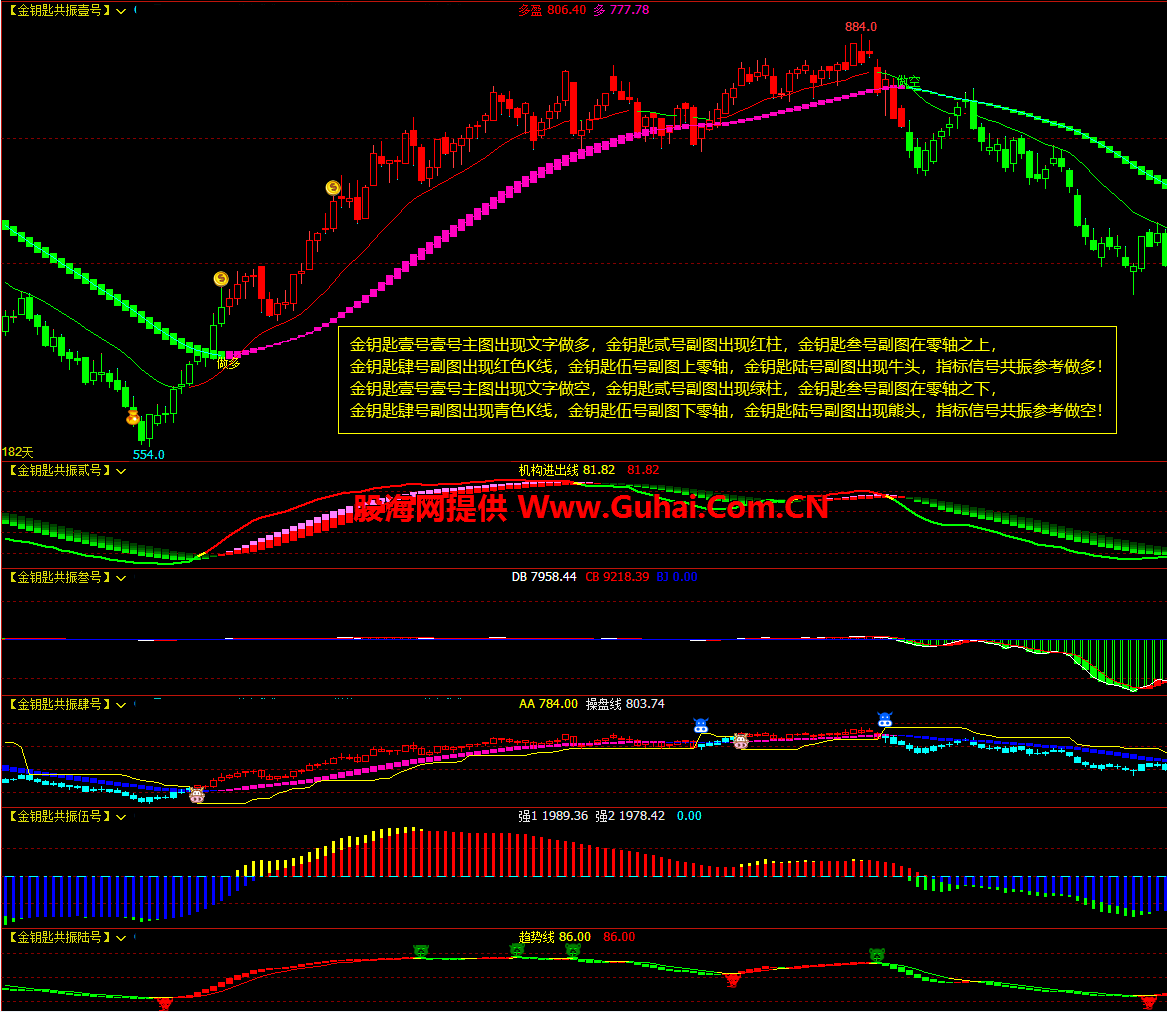Click the middle red down marker in the 陆号 panel
The image size is (1167, 1012).
point(732,981)
